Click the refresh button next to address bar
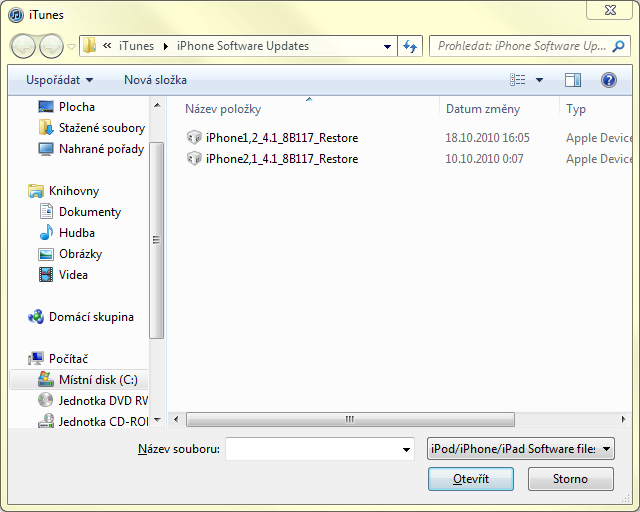 pos(410,46)
